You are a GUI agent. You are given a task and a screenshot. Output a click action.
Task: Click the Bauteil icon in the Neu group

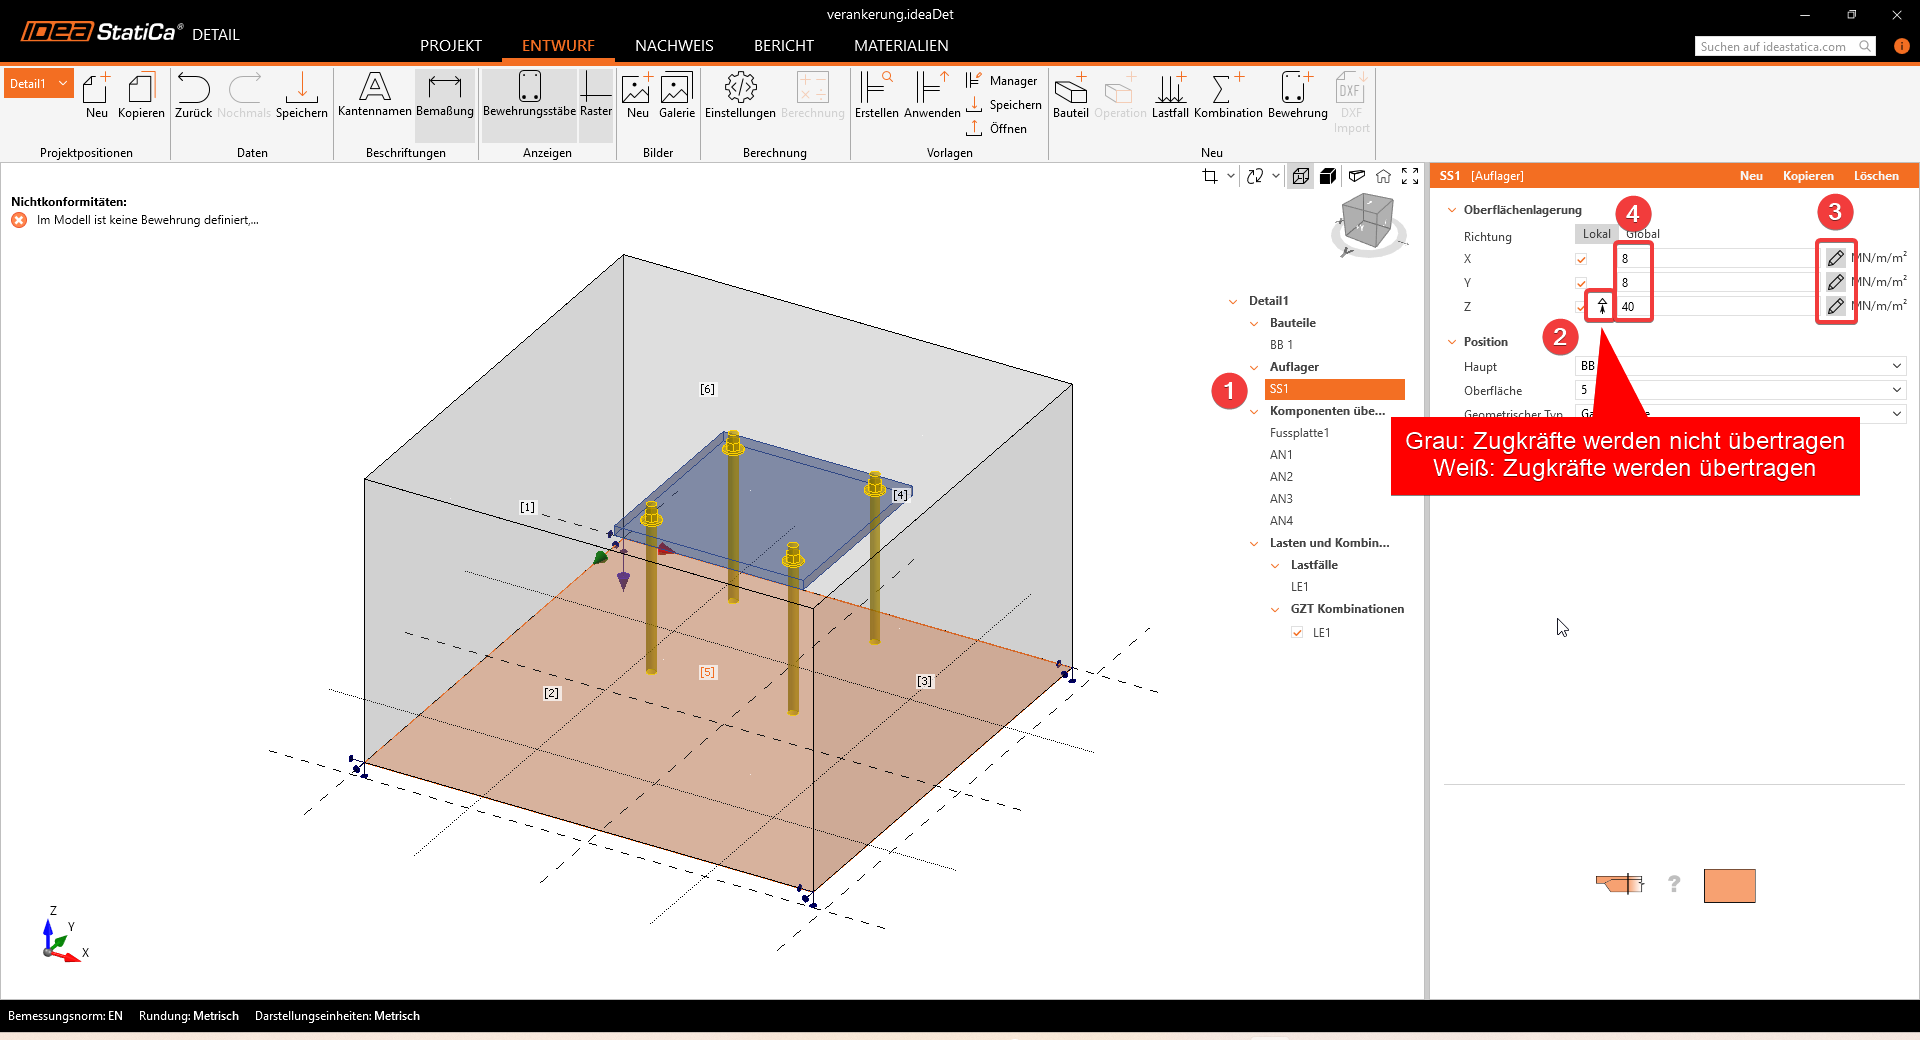tap(1070, 88)
